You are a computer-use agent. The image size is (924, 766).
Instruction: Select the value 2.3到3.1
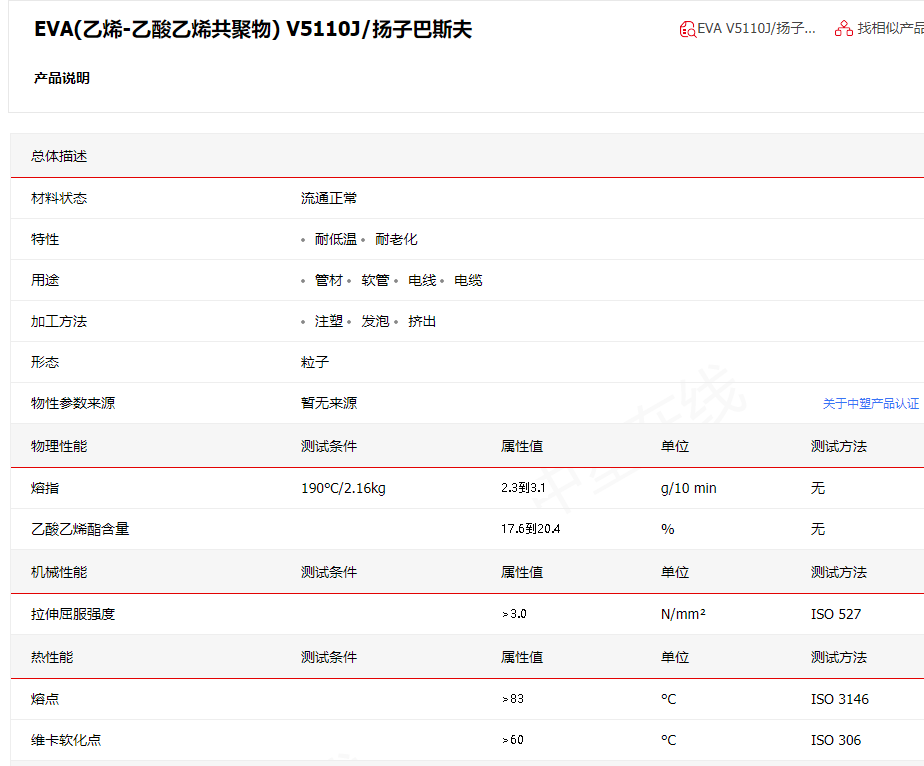tap(523, 488)
